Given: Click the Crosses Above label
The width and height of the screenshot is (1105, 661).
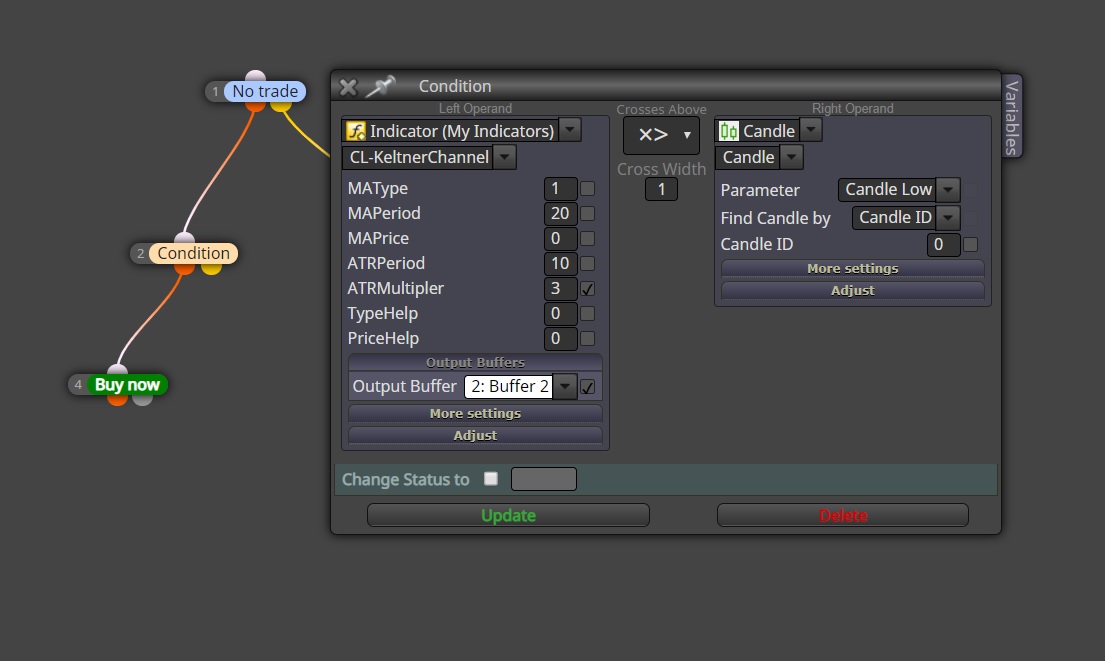Looking at the screenshot, I should (x=661, y=109).
